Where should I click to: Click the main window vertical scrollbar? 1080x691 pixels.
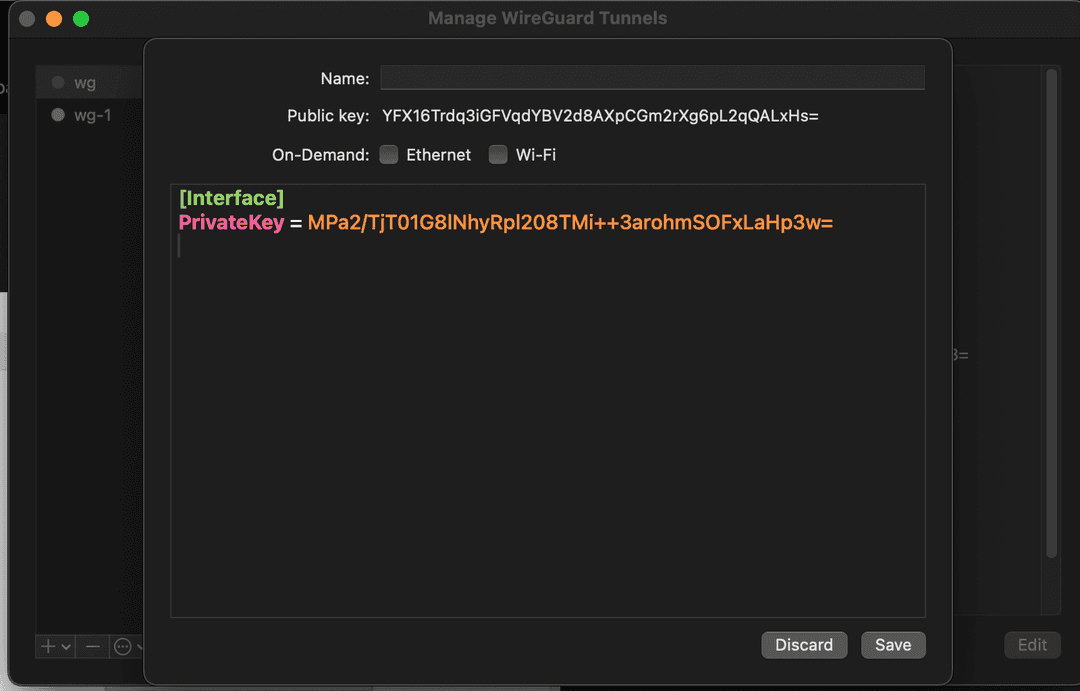tap(1051, 313)
